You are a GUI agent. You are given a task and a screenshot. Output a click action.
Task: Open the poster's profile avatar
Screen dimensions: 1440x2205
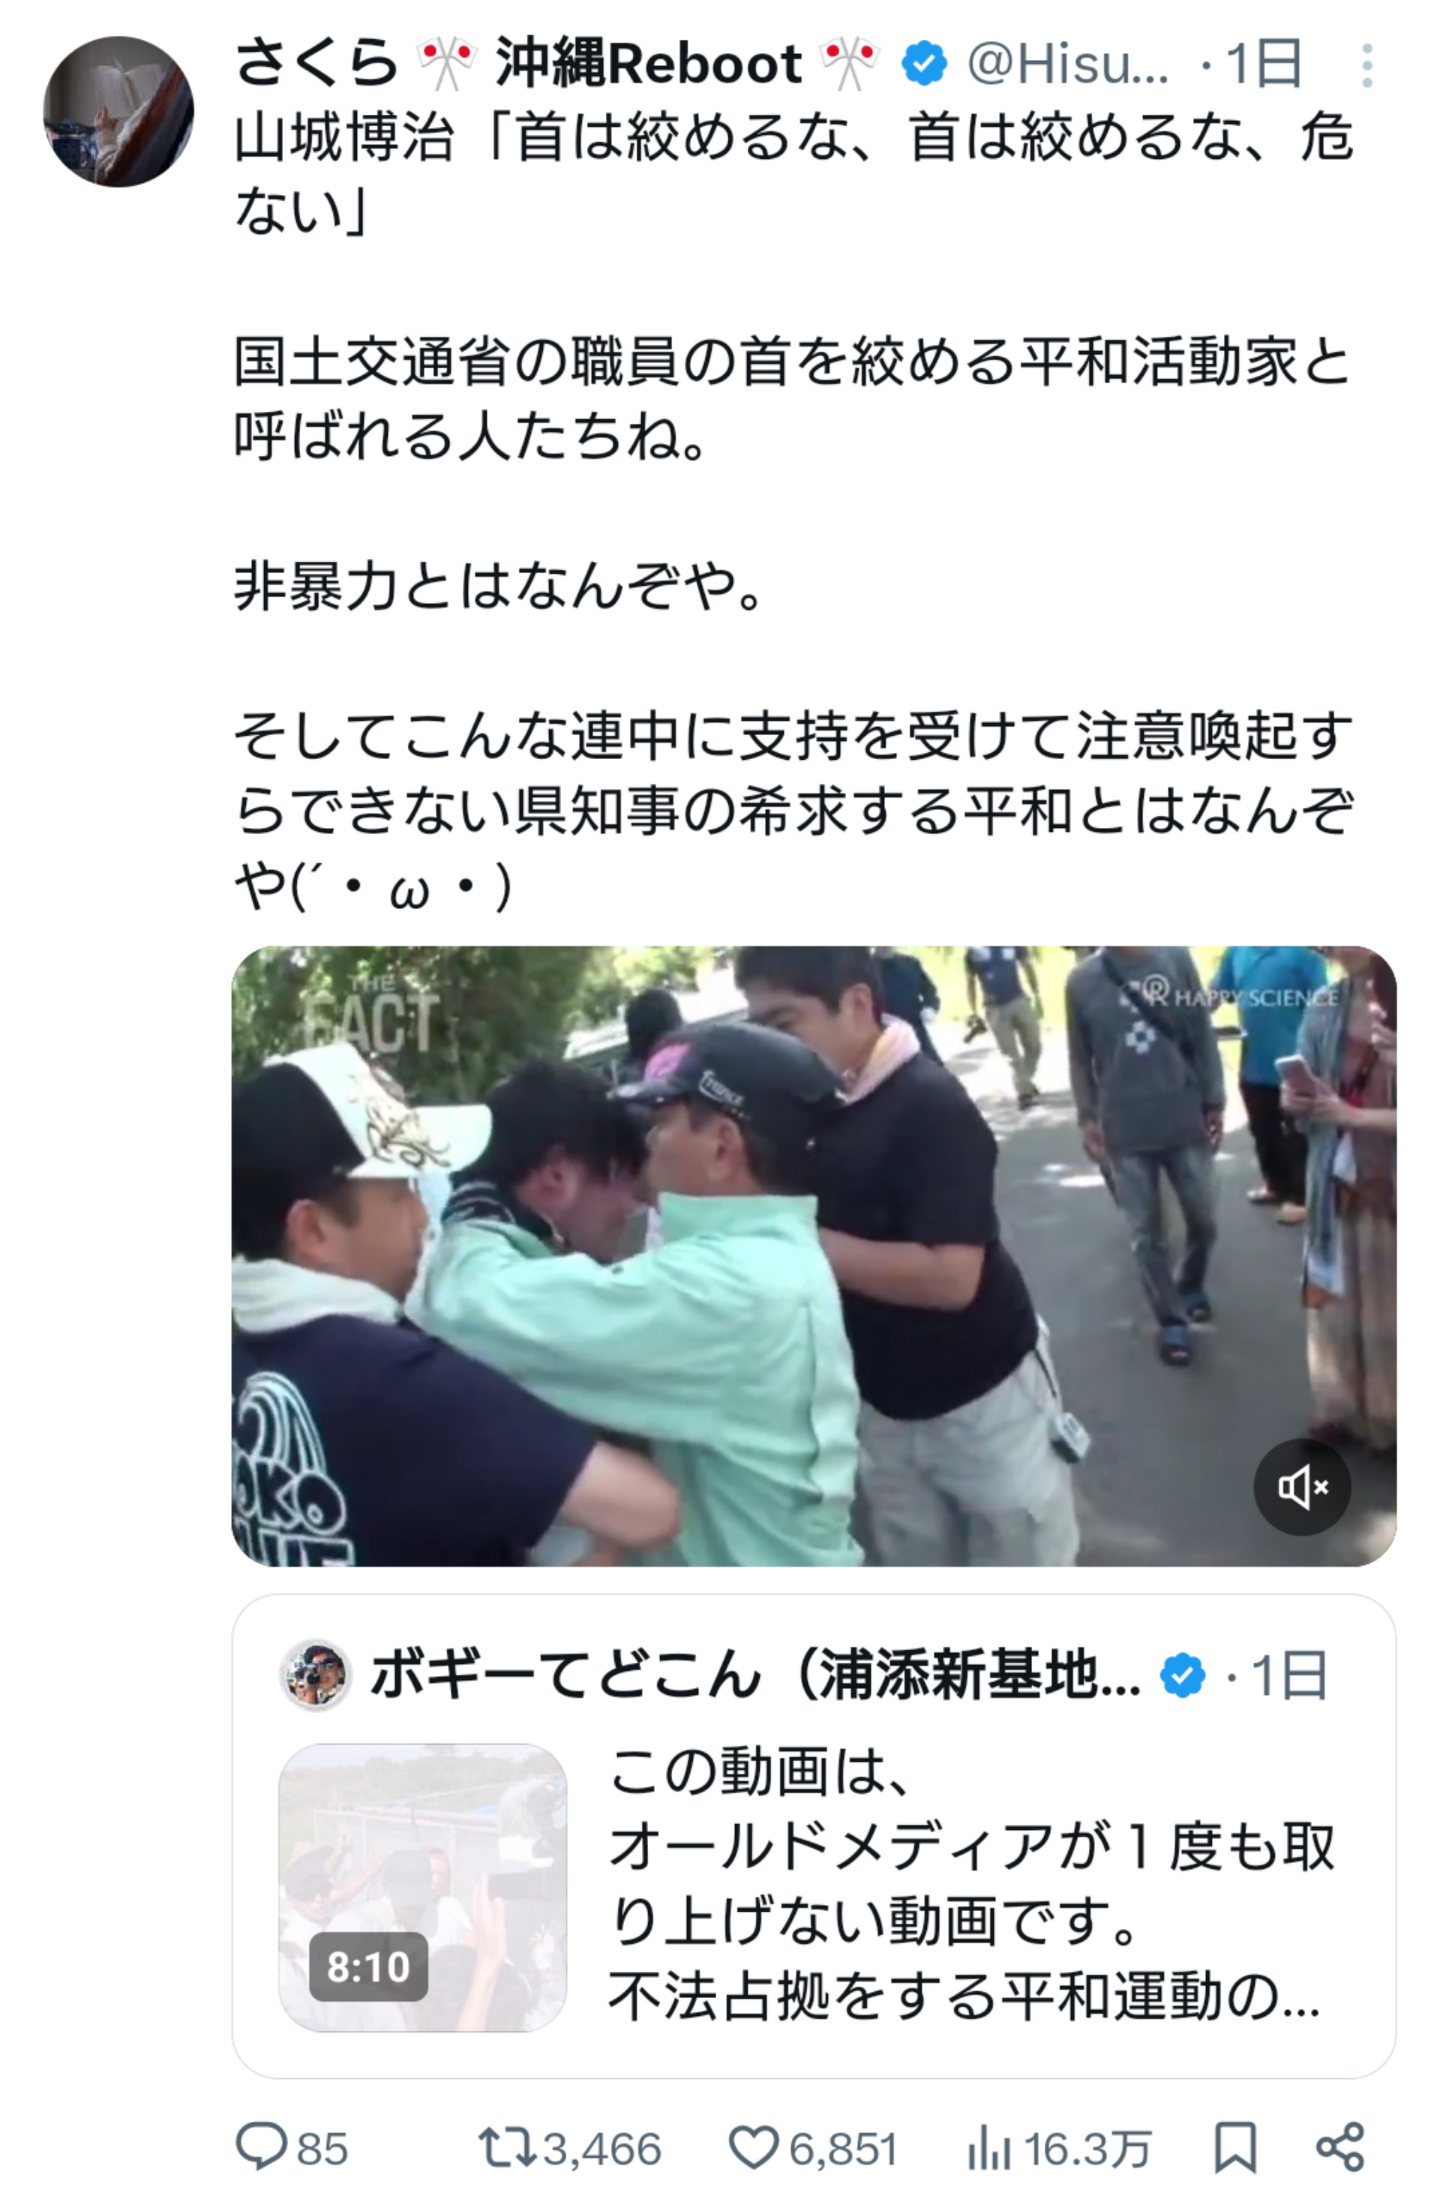tap(118, 112)
